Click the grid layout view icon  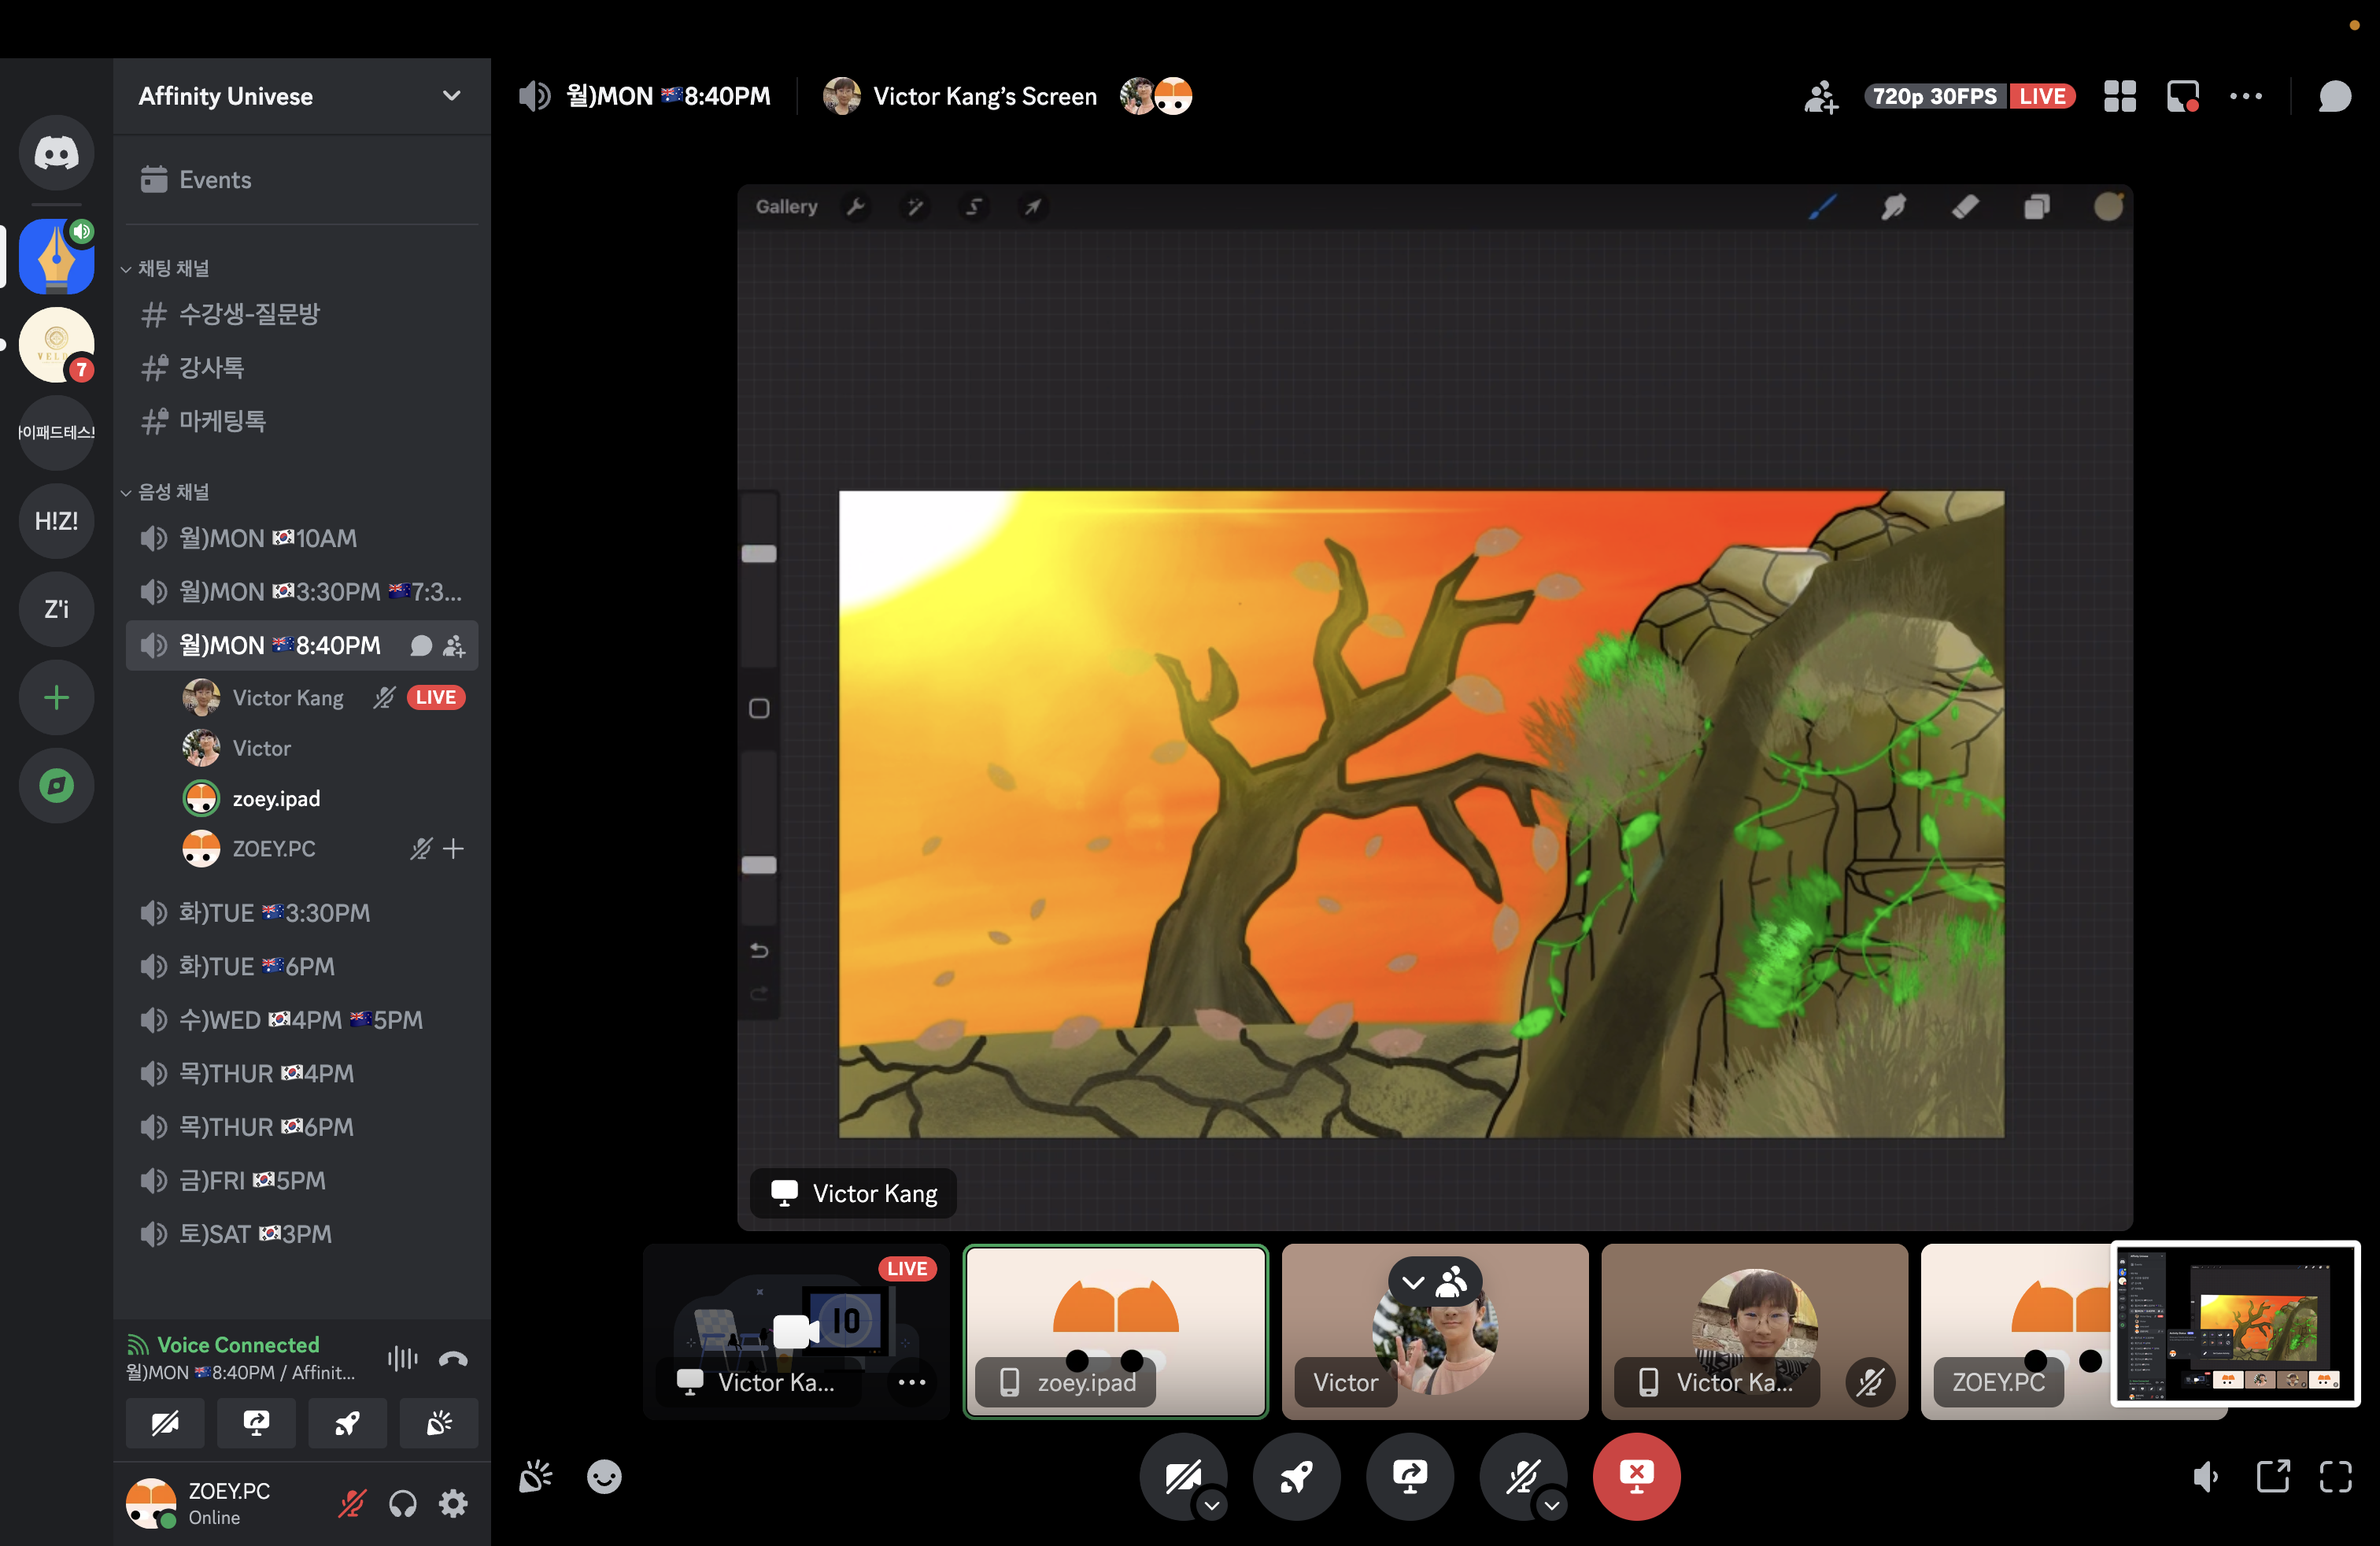(x=2119, y=97)
